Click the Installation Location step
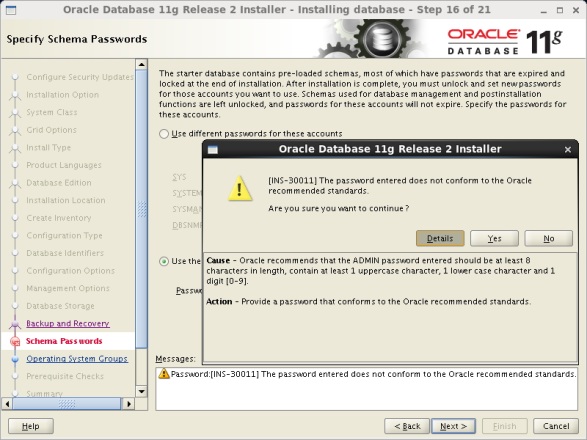587x440 pixels. 66,200
